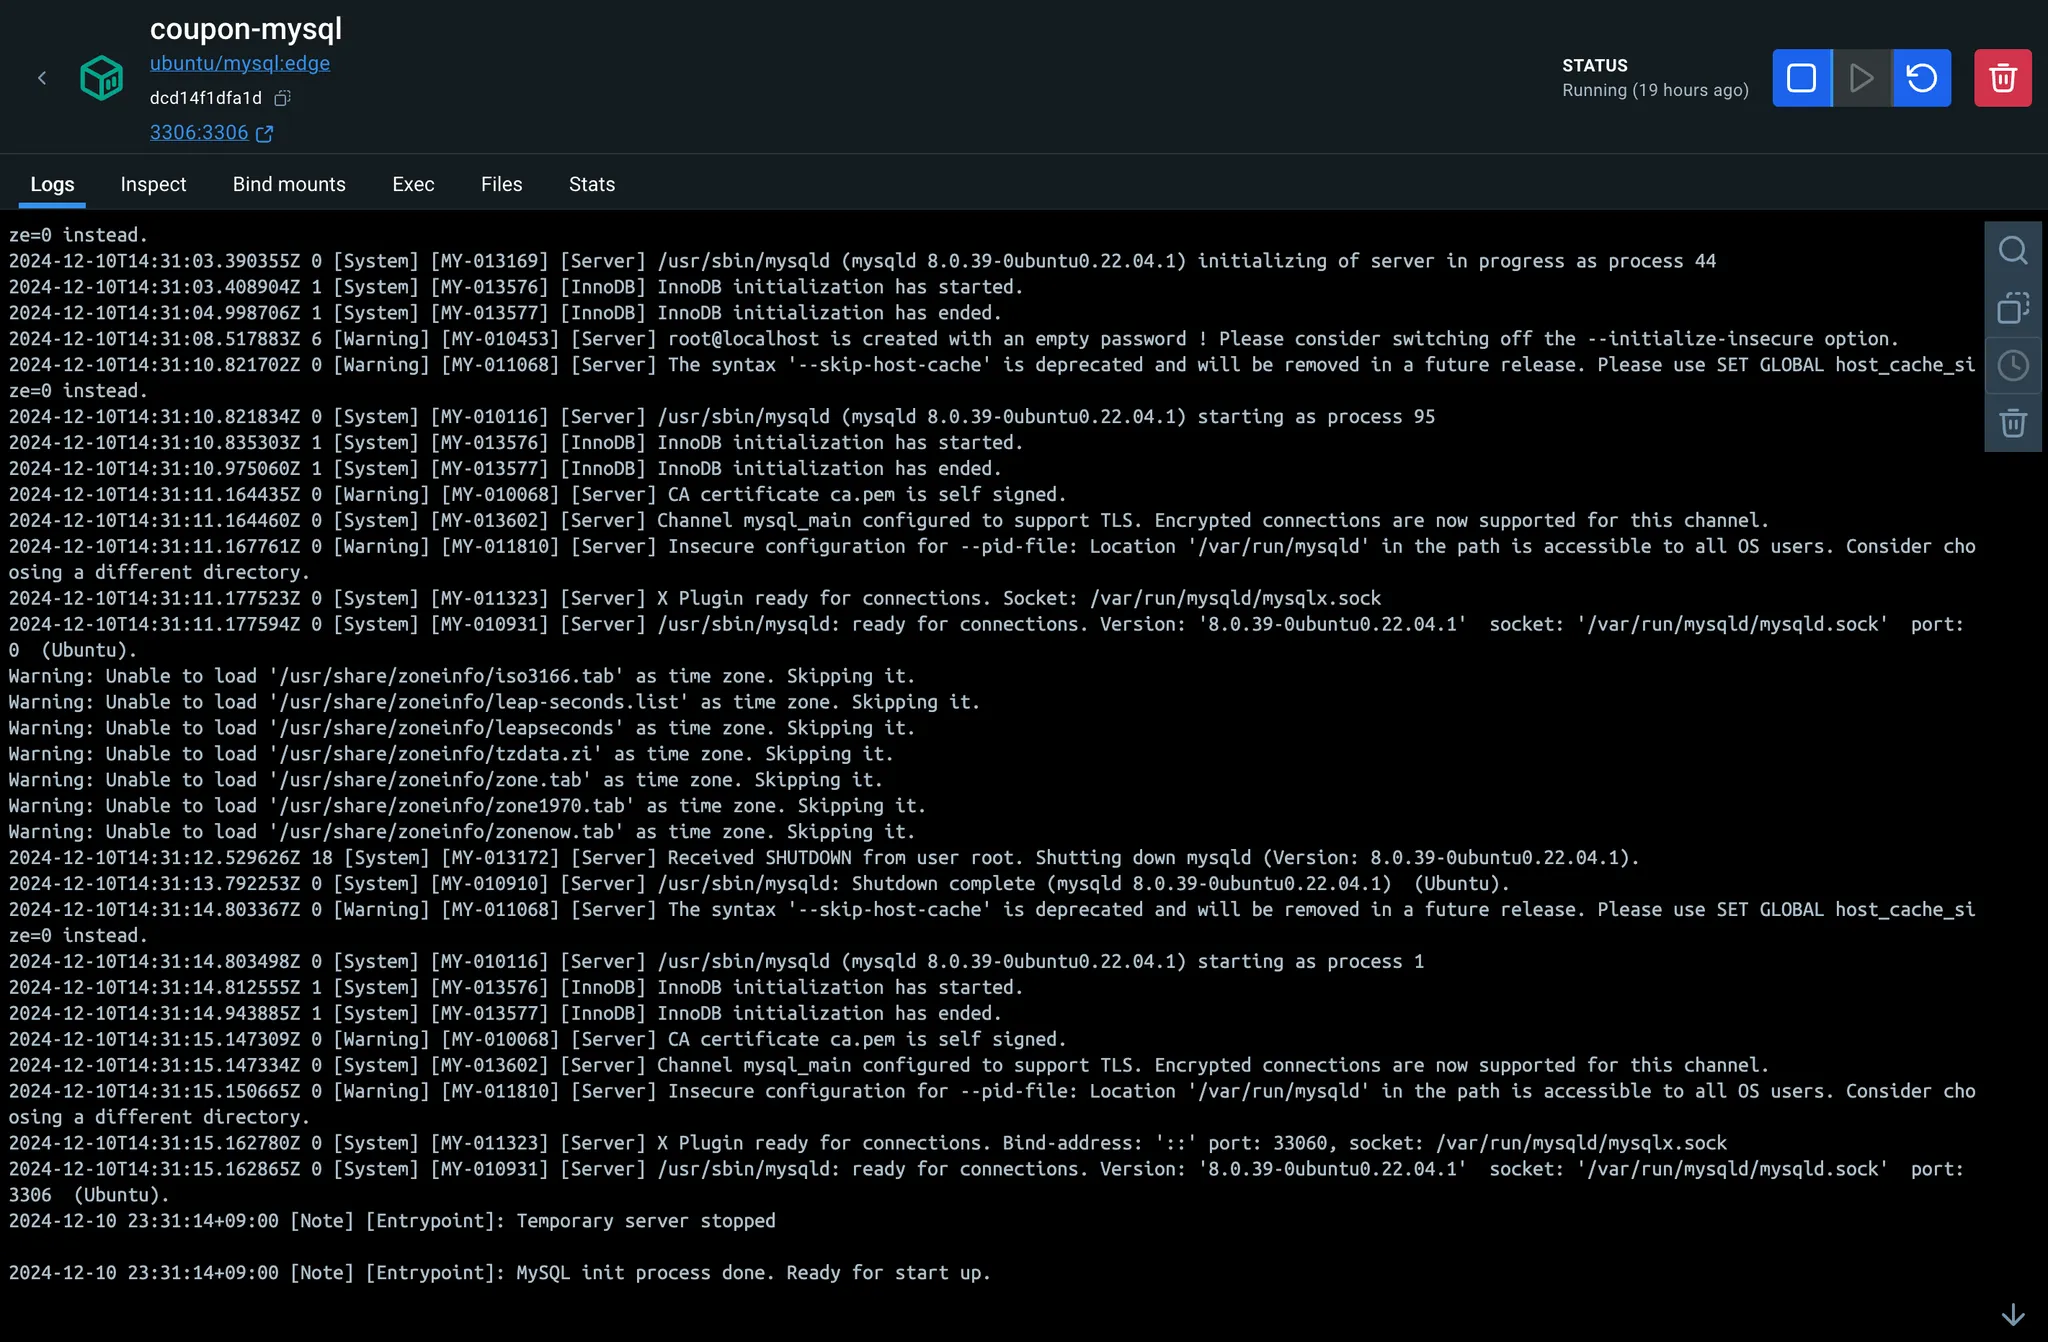The height and width of the screenshot is (1342, 2048).
Task: Open the Files tab
Action: click(501, 184)
